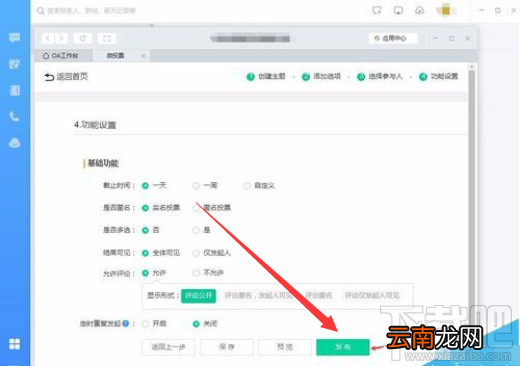Image resolution: width=520 pixels, height=366 pixels.
Task: Choose 评论仅发起人可见 display mode
Action: tap(372, 295)
